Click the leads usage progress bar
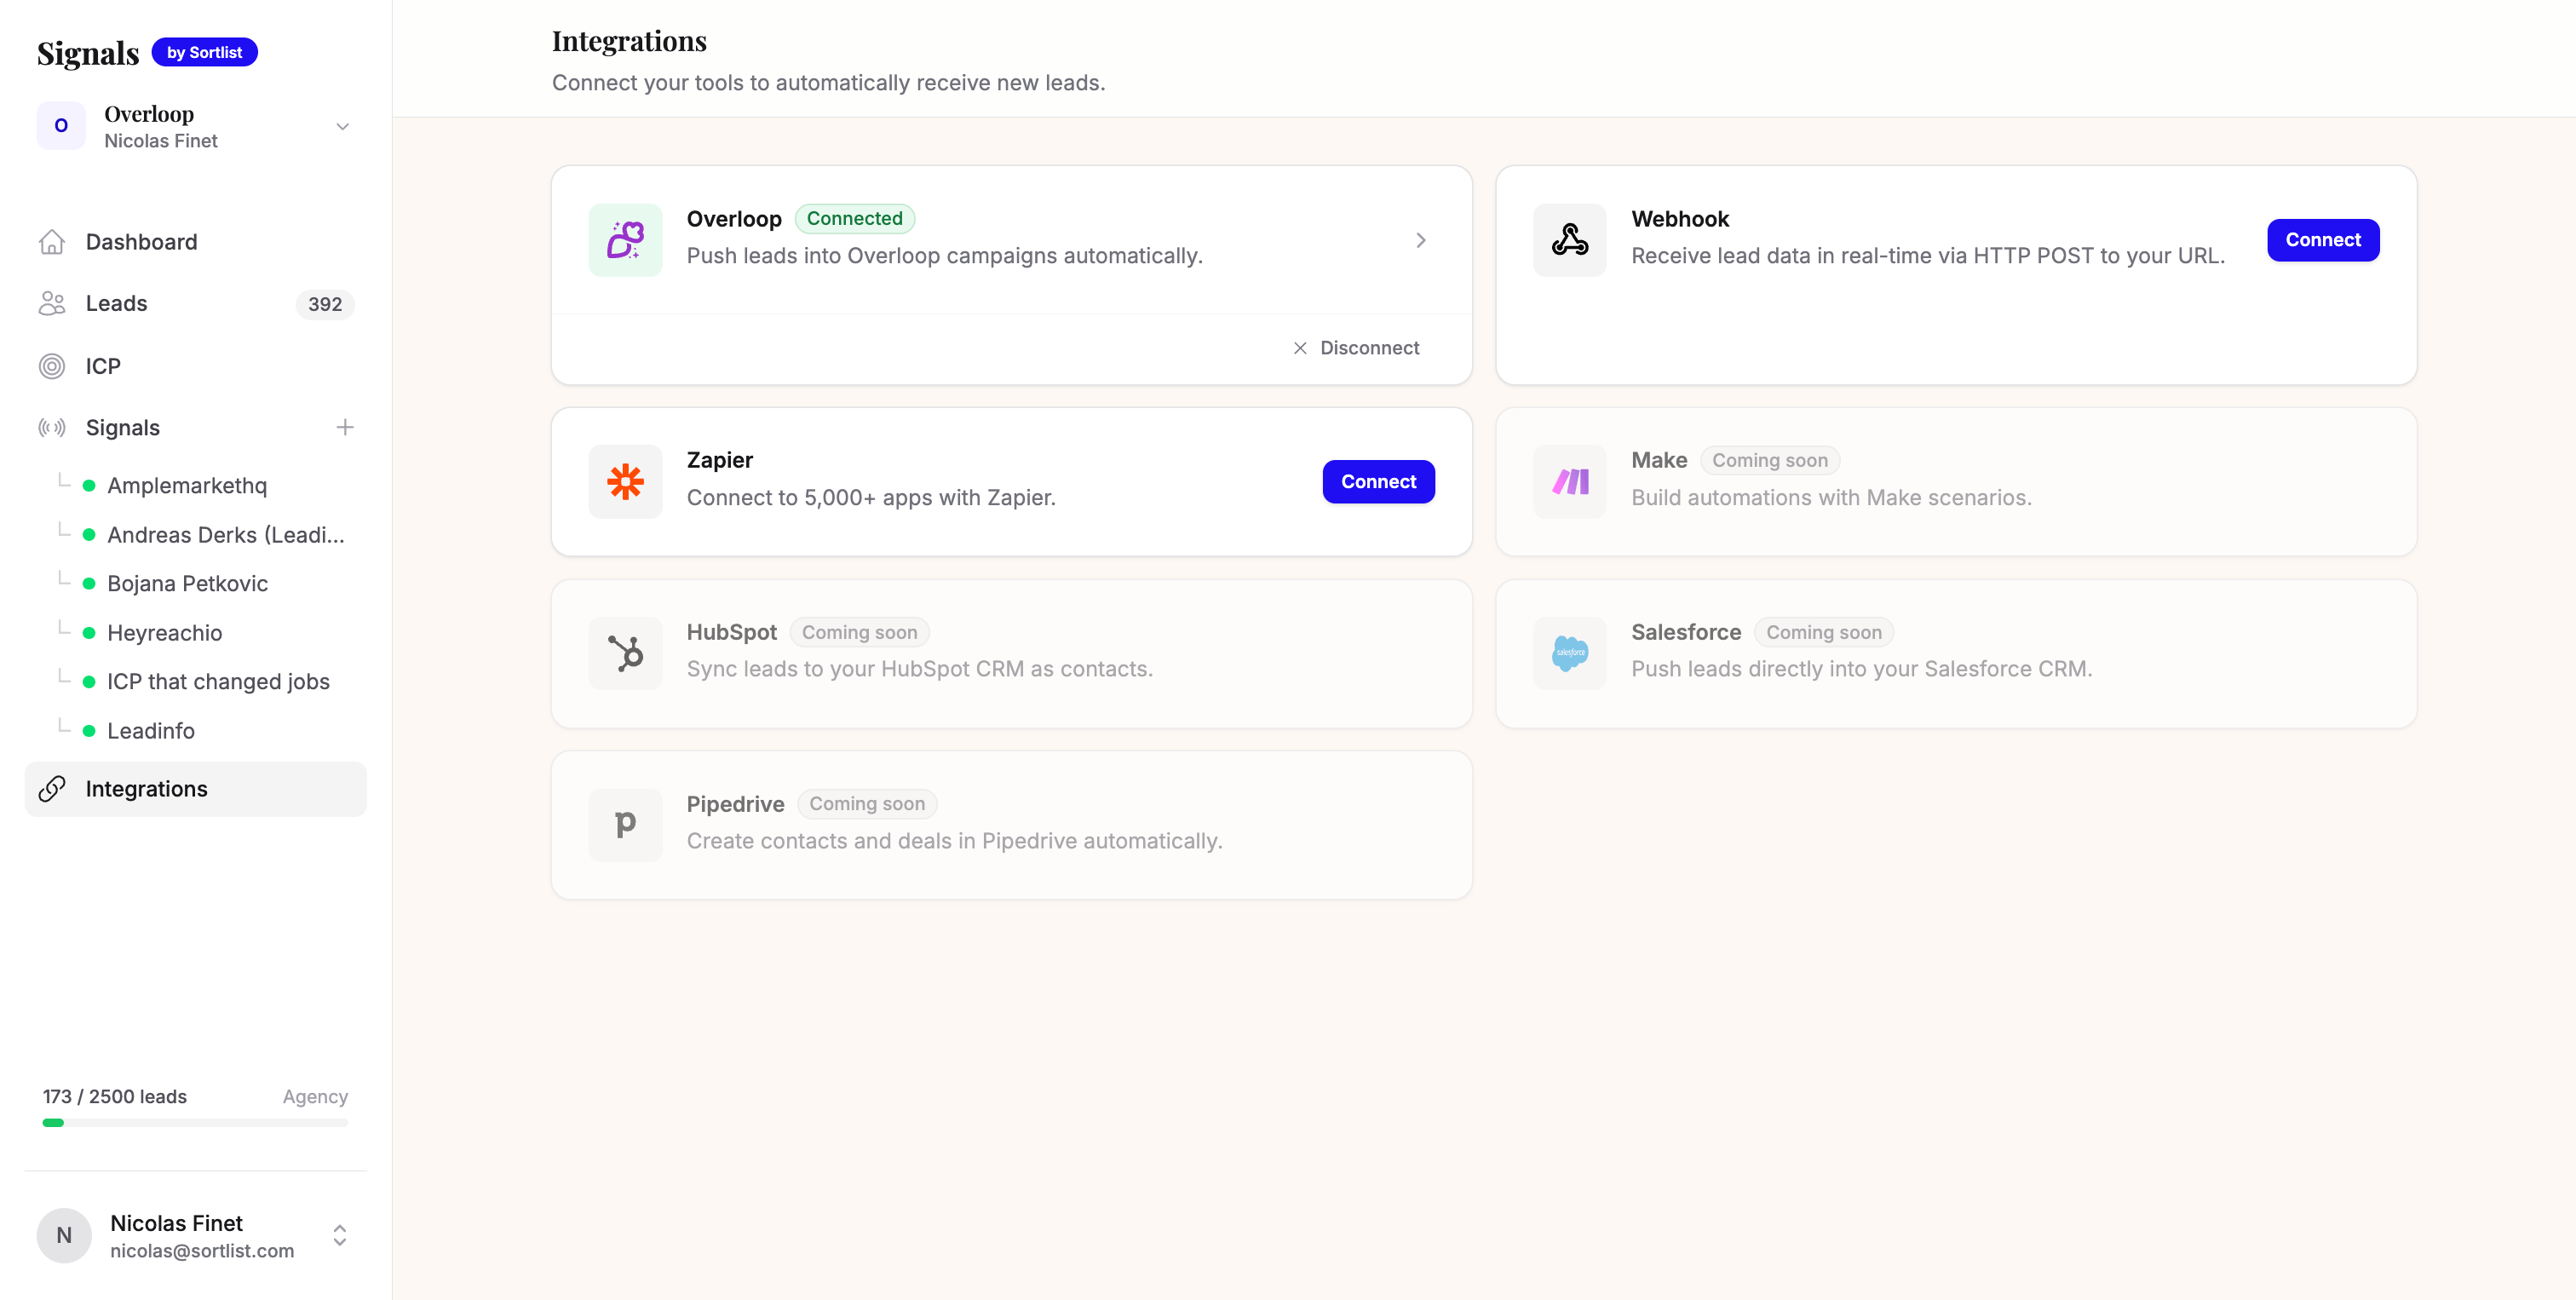 [x=195, y=1123]
